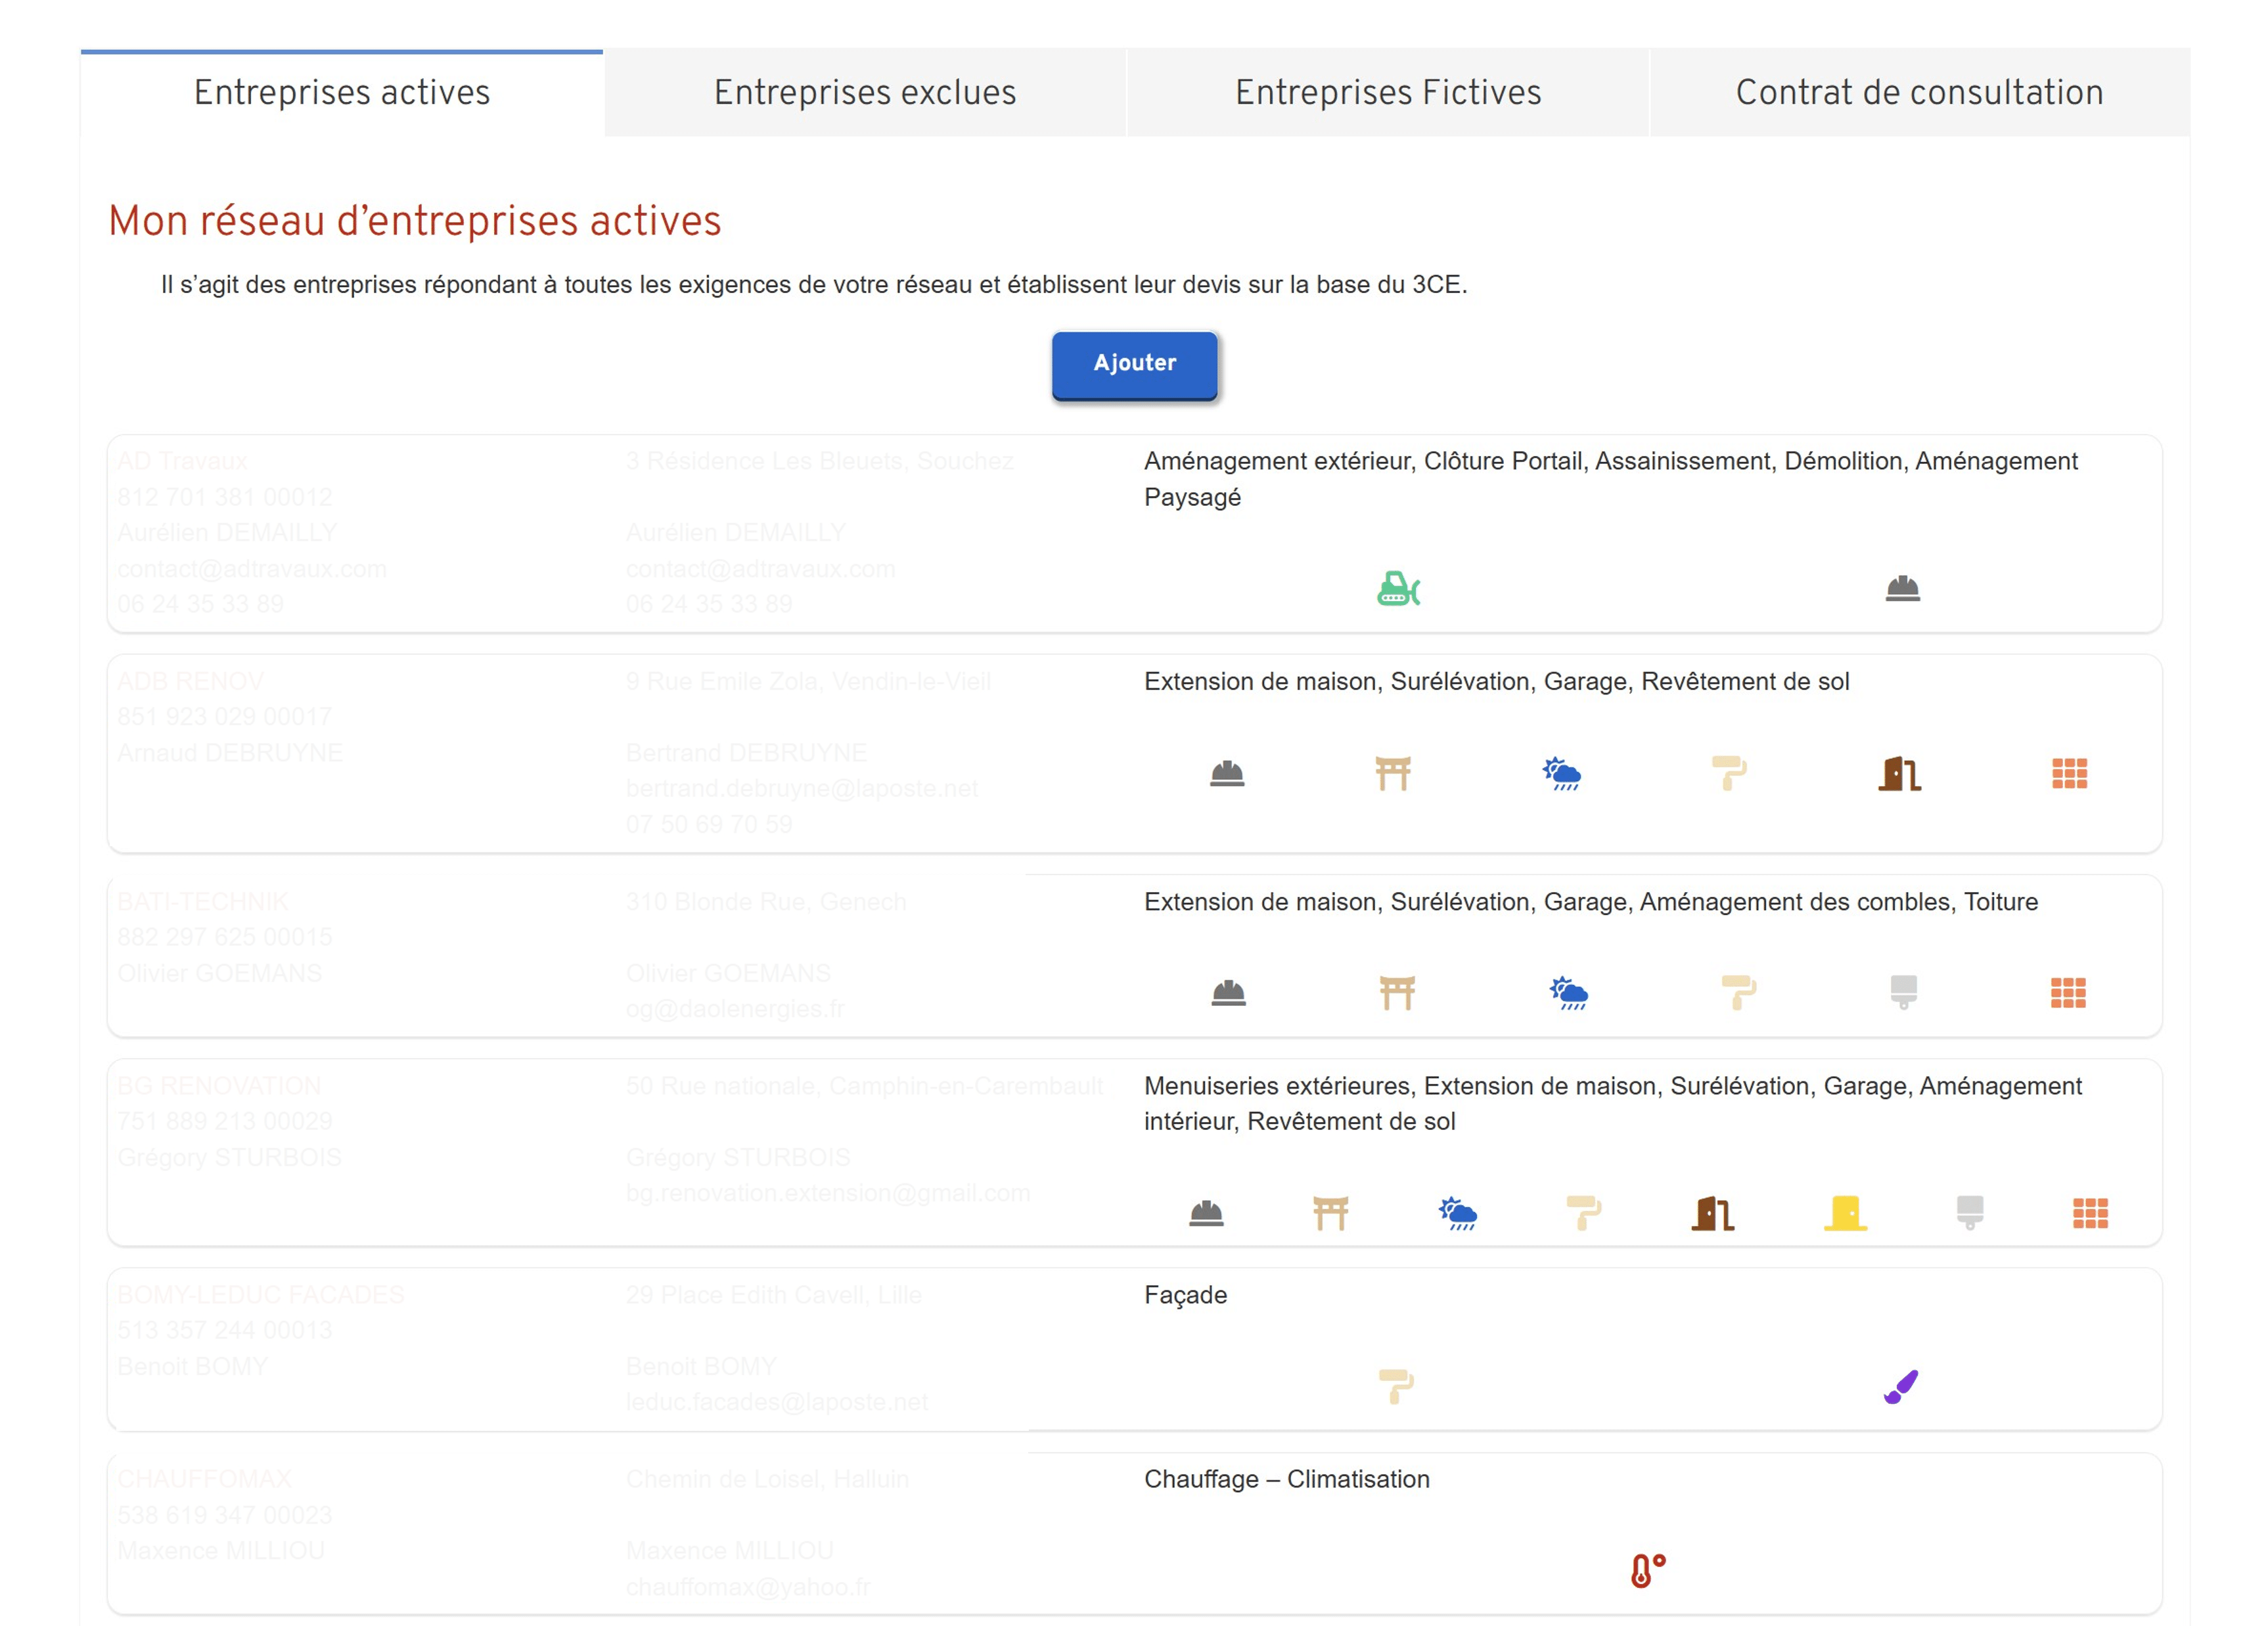Click the brown door icon in ADB RENOV row
This screenshot has width=2268, height=1626.
[1899, 773]
